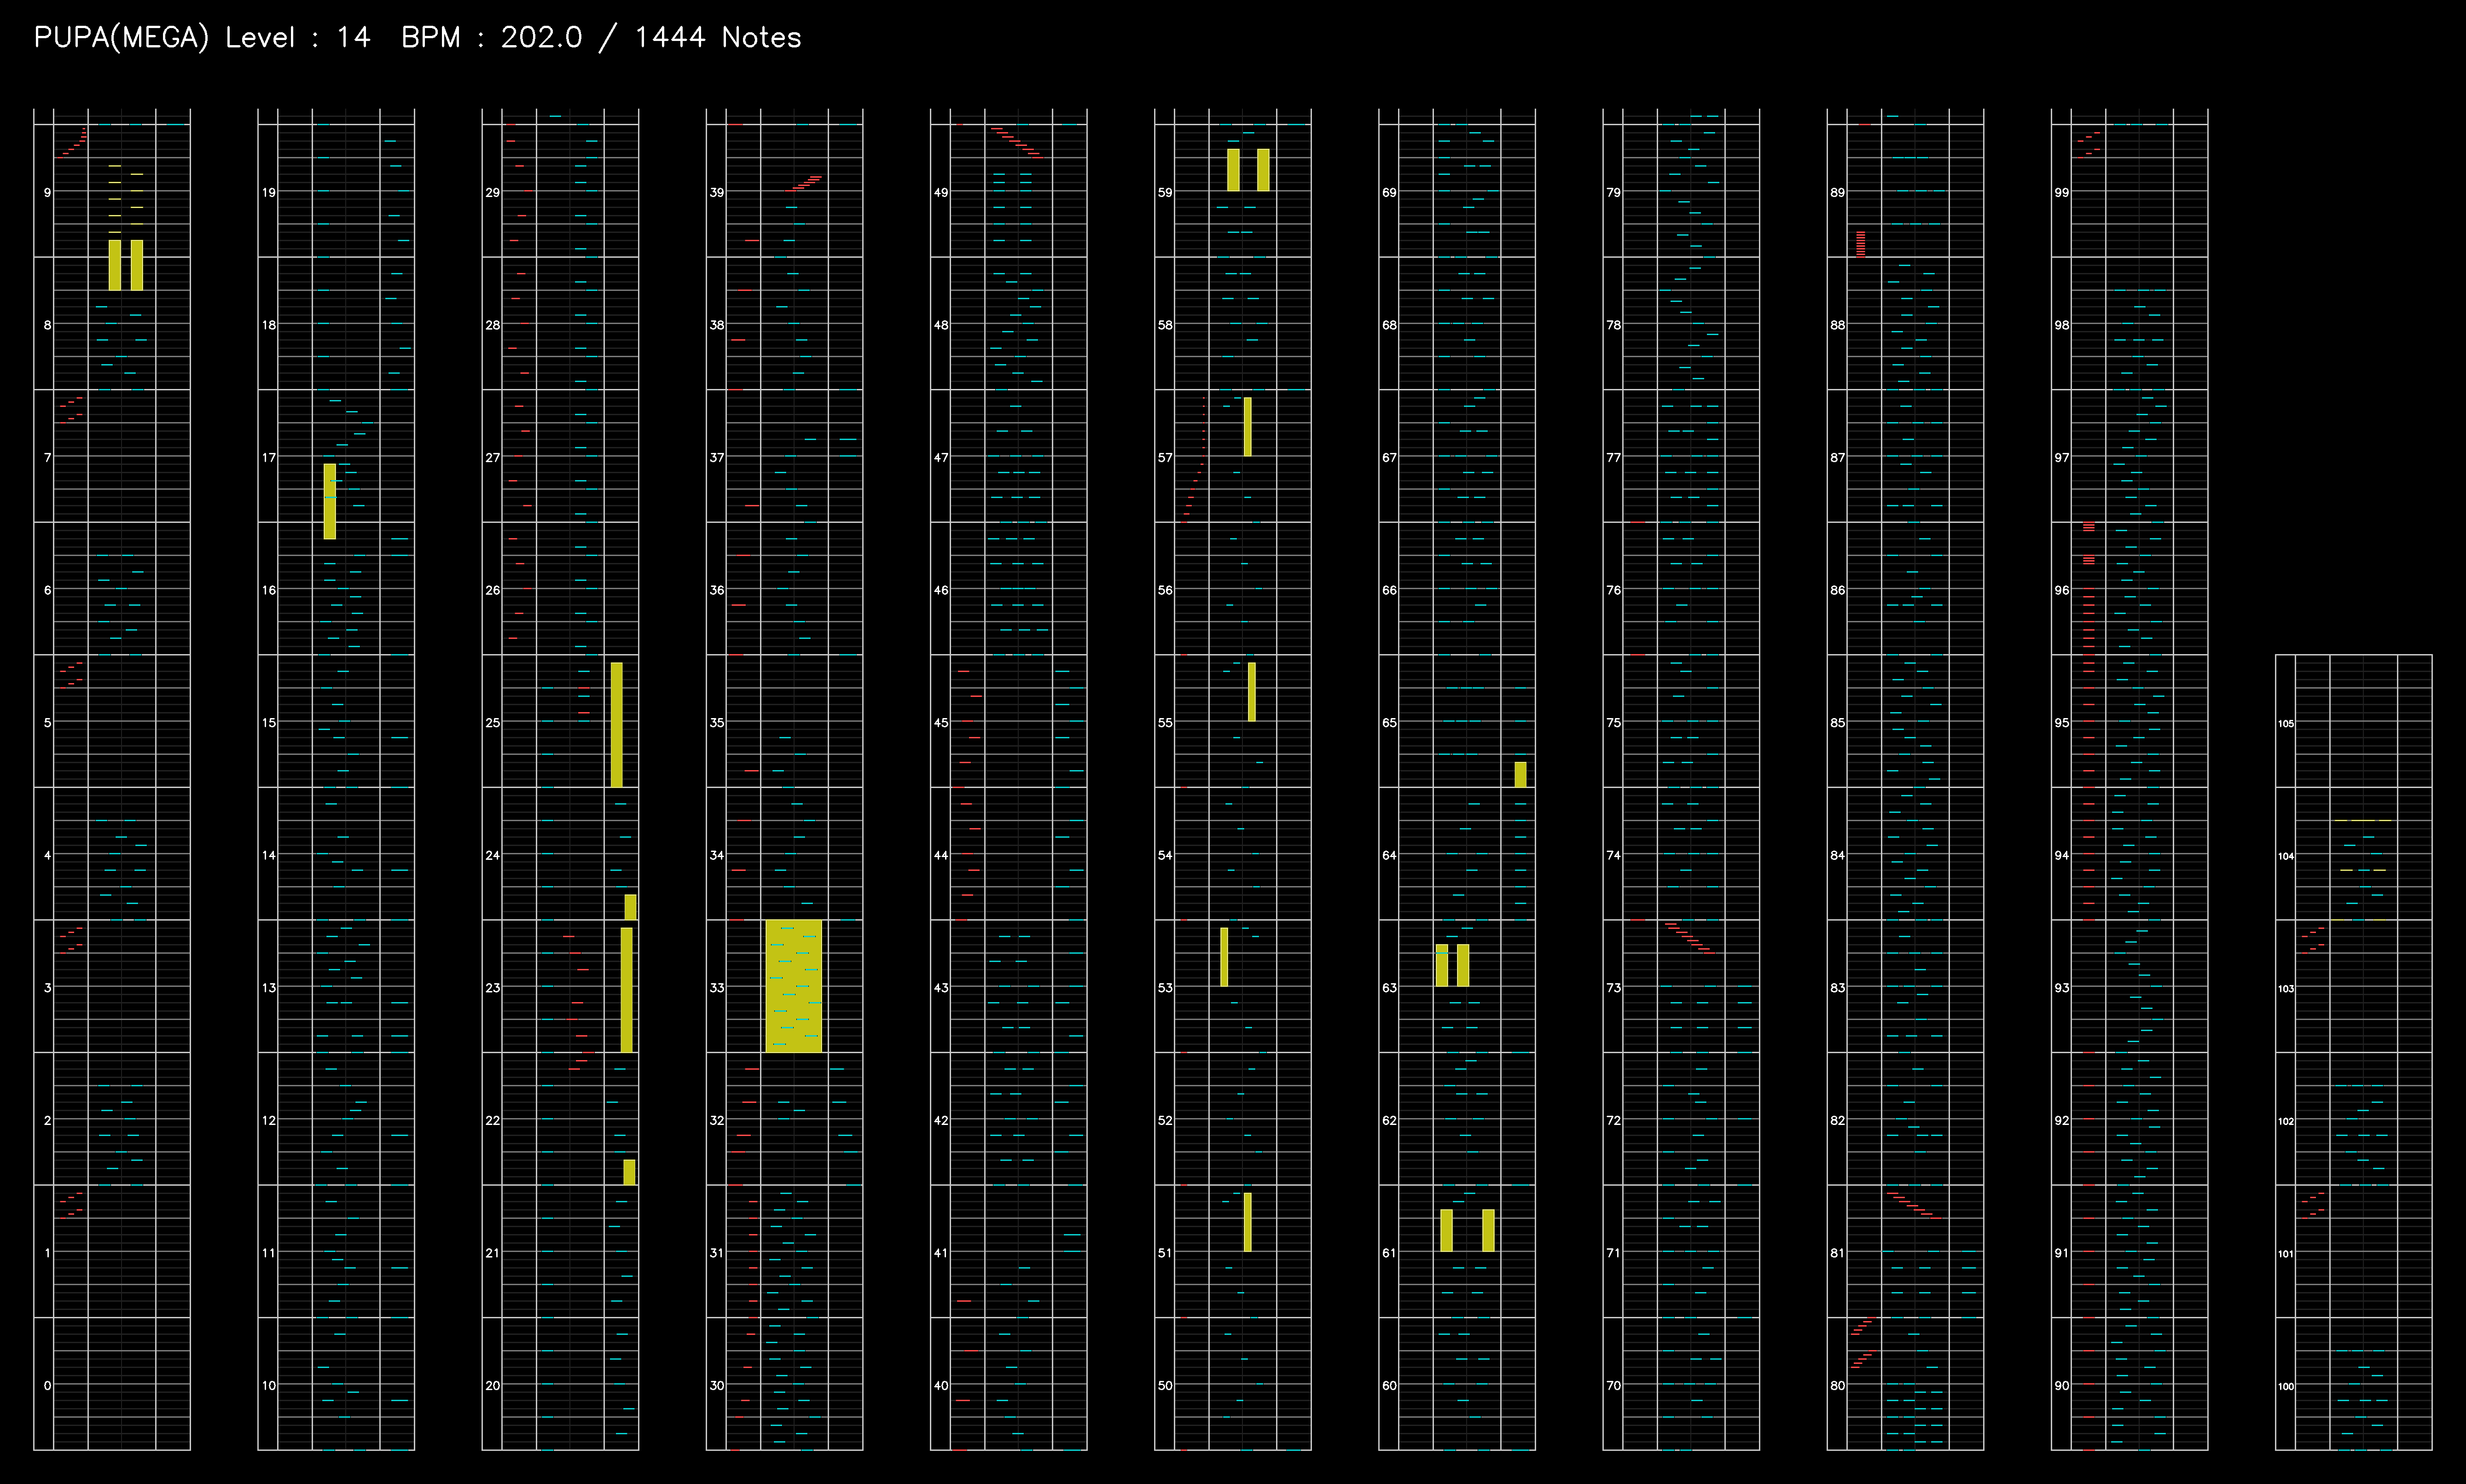
Task: Click the long red diagonal slide in measure 57
Action: pyautogui.click(x=1193, y=460)
